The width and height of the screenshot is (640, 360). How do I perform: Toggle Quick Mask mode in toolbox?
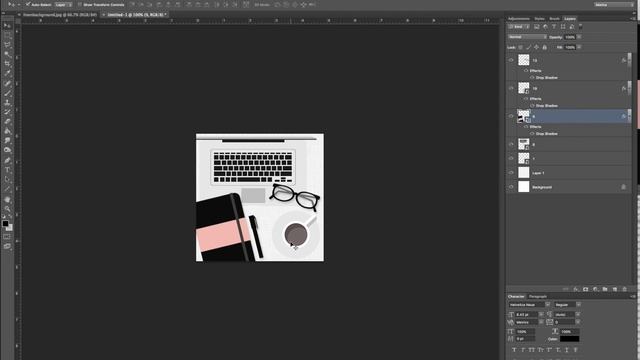click(7, 237)
